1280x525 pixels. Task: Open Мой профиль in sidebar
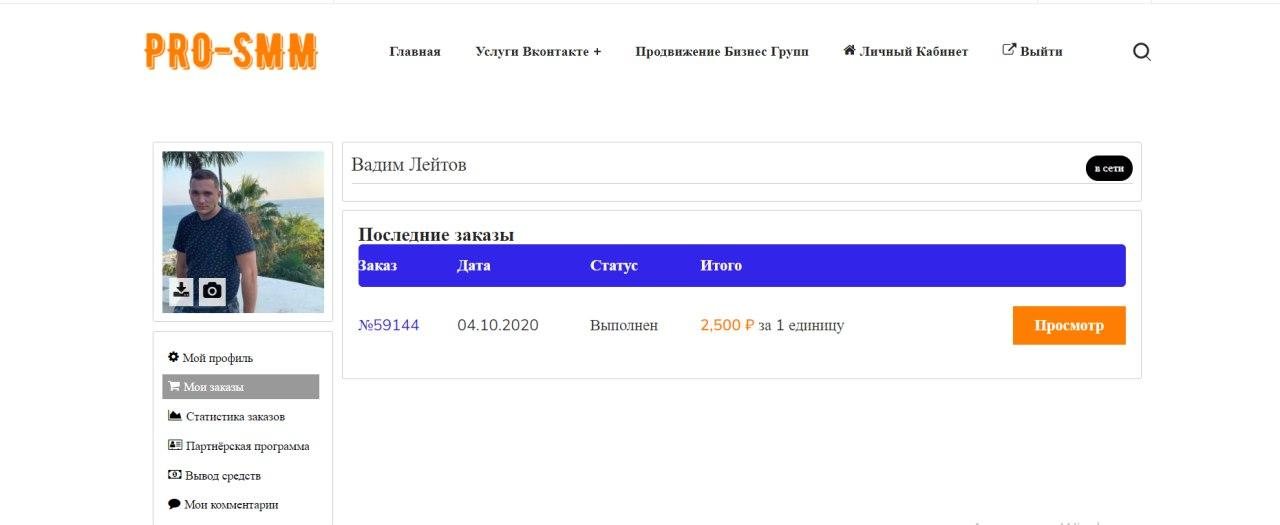pyautogui.click(x=211, y=358)
